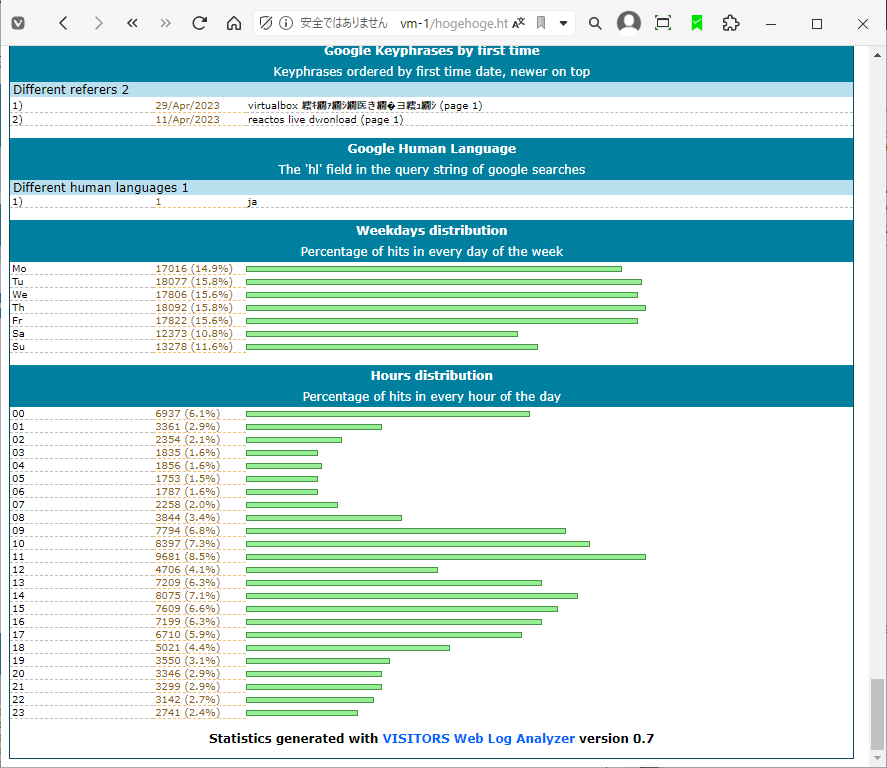
Task: Open the extensions puzzle icon
Action: [731, 23]
